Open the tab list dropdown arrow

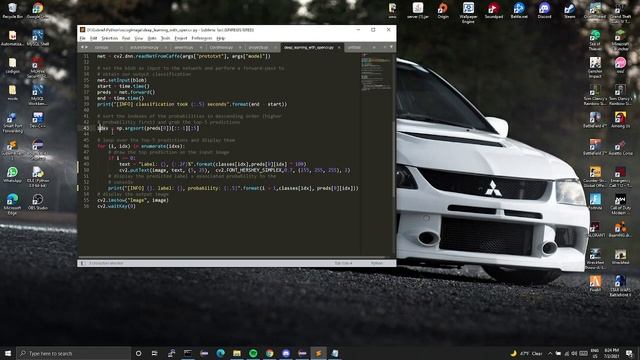pyautogui.click(x=391, y=47)
